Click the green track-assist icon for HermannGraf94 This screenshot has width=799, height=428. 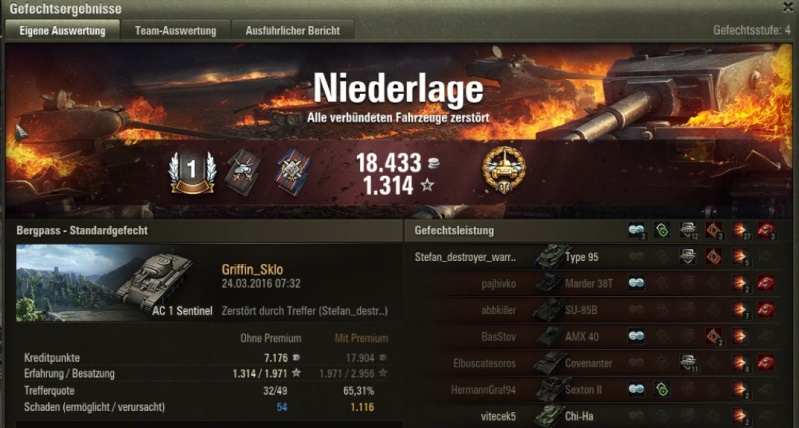(x=662, y=389)
